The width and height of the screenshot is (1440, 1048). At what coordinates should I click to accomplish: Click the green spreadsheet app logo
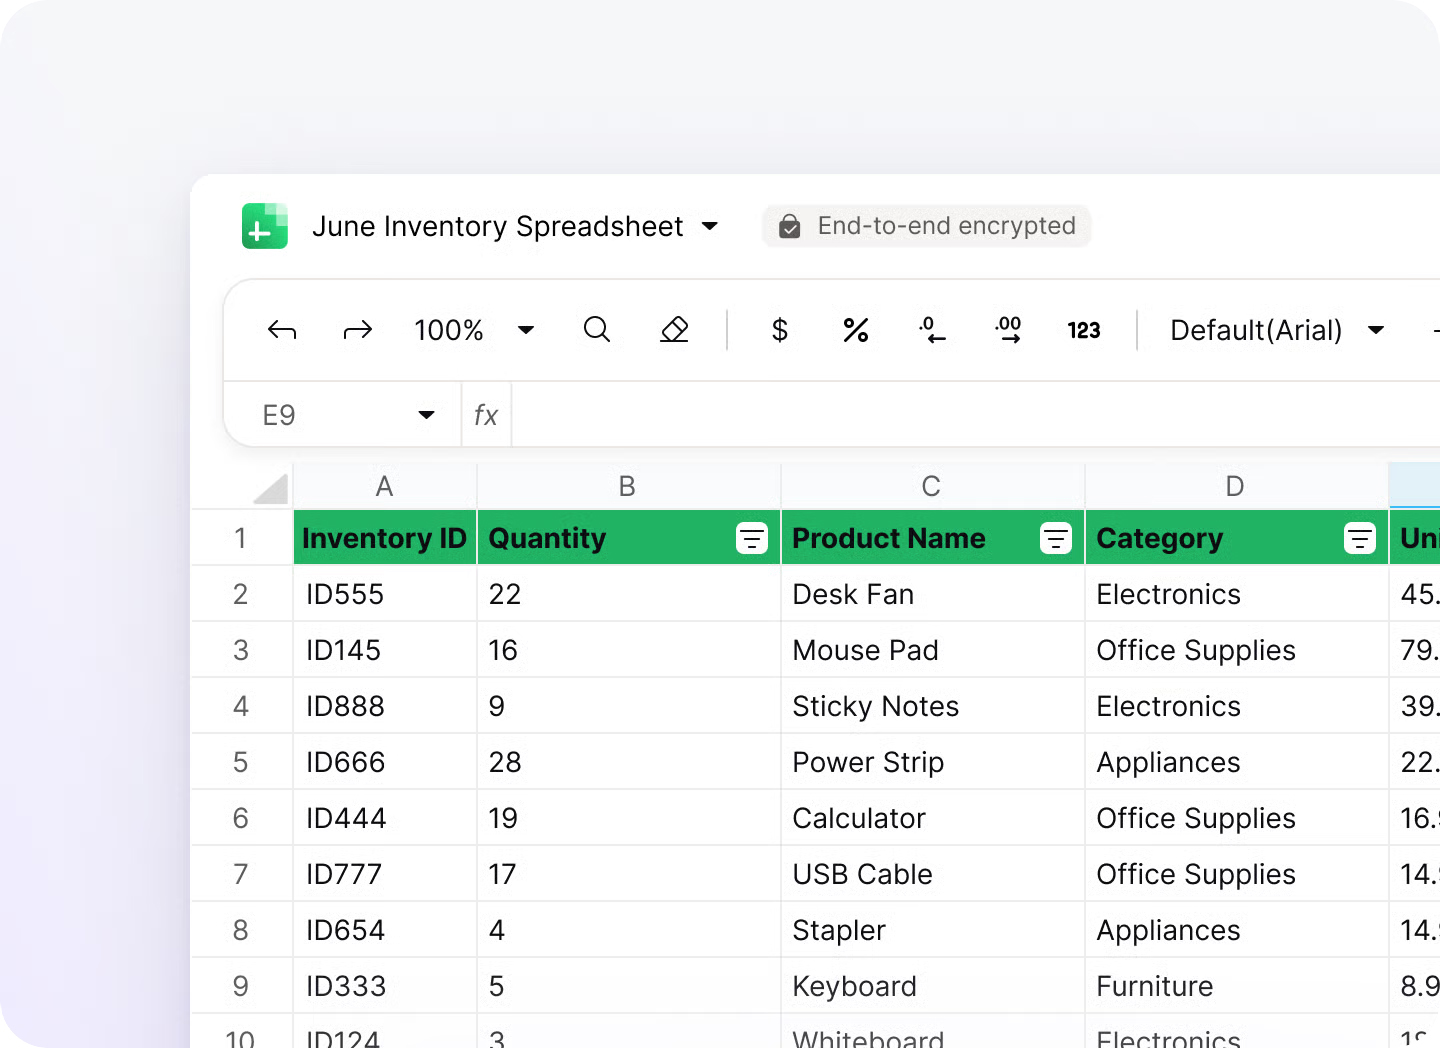pos(265,226)
